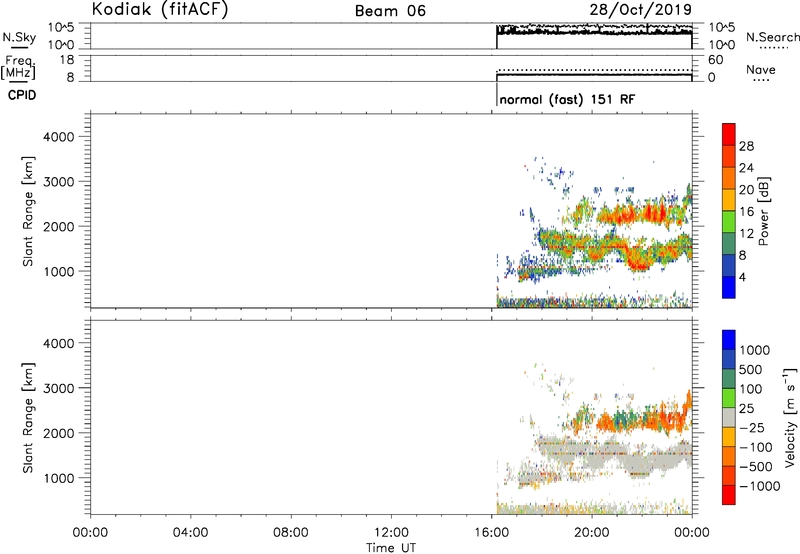Viewport: 800px width, 554px height.
Task: Select the gray -25 to 25 Velocity colorbar segment
Action: (x=729, y=417)
